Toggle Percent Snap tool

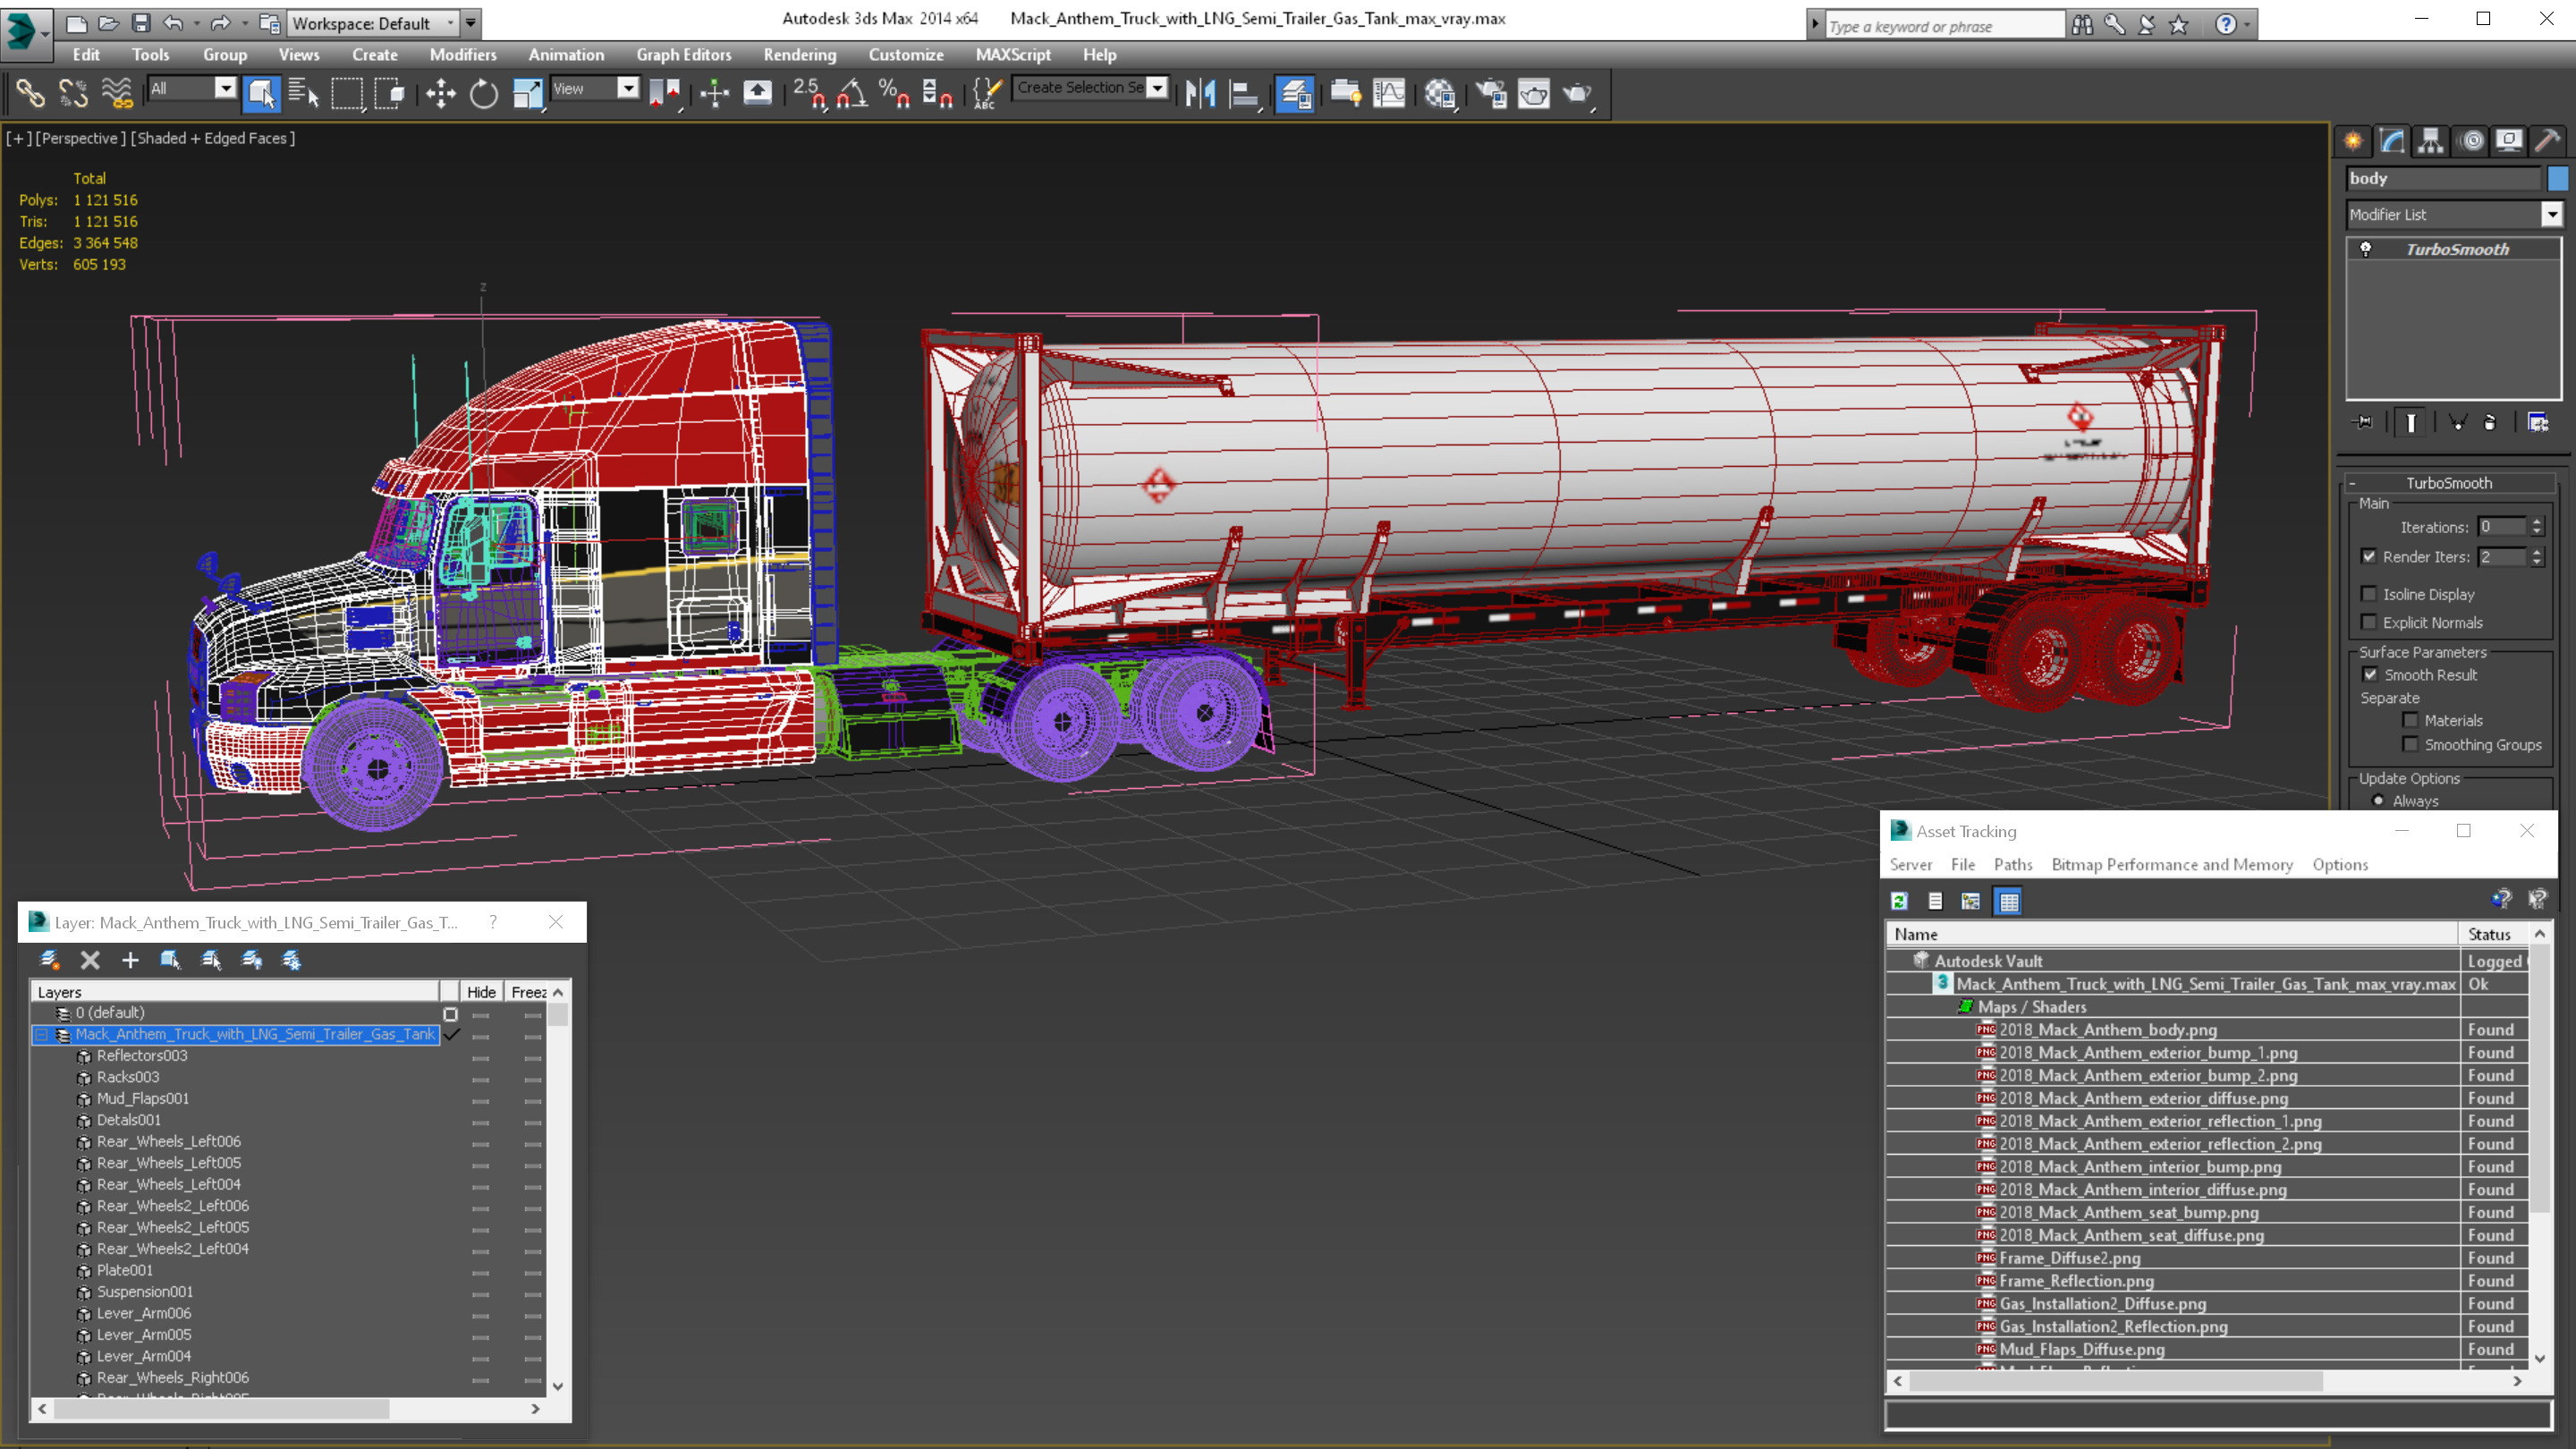tap(894, 94)
